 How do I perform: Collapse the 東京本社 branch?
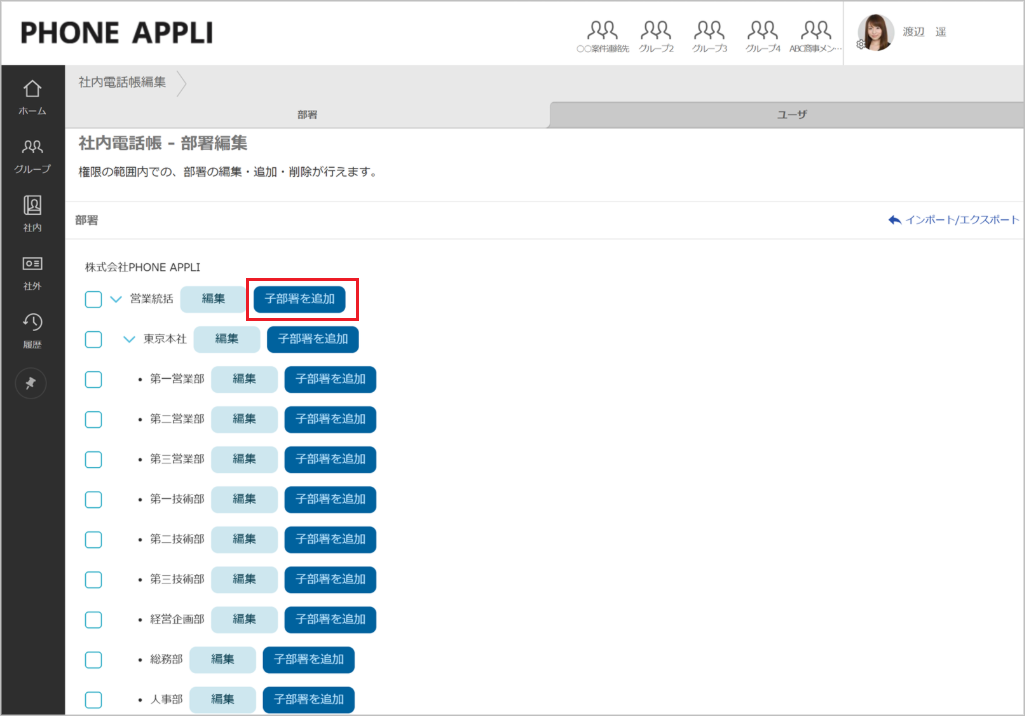[129, 339]
